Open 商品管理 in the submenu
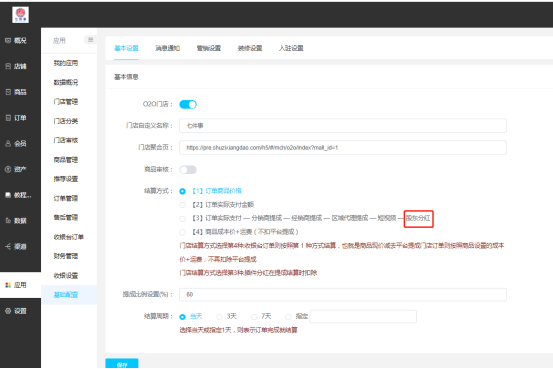 pyautogui.click(x=66, y=160)
